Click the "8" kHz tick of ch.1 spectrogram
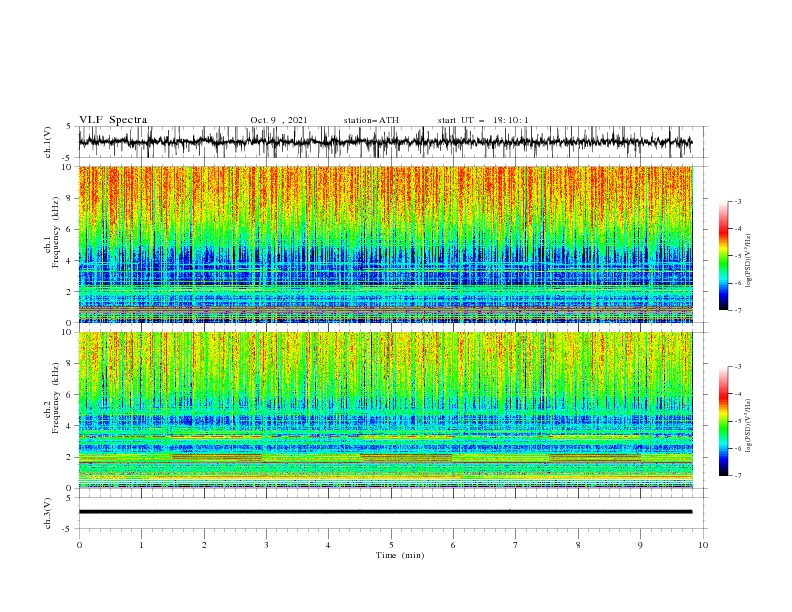 70,198
